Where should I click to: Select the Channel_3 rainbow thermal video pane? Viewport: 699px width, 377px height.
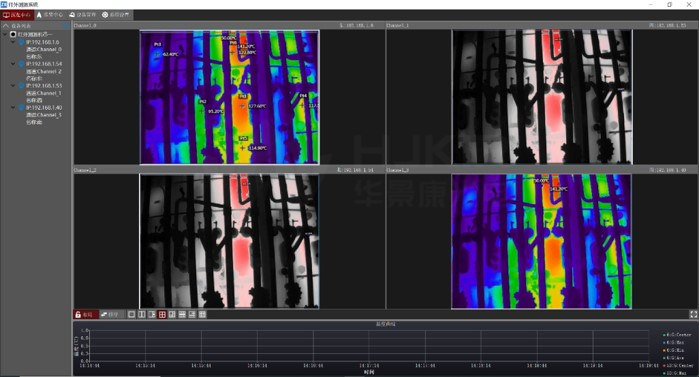tap(541, 241)
